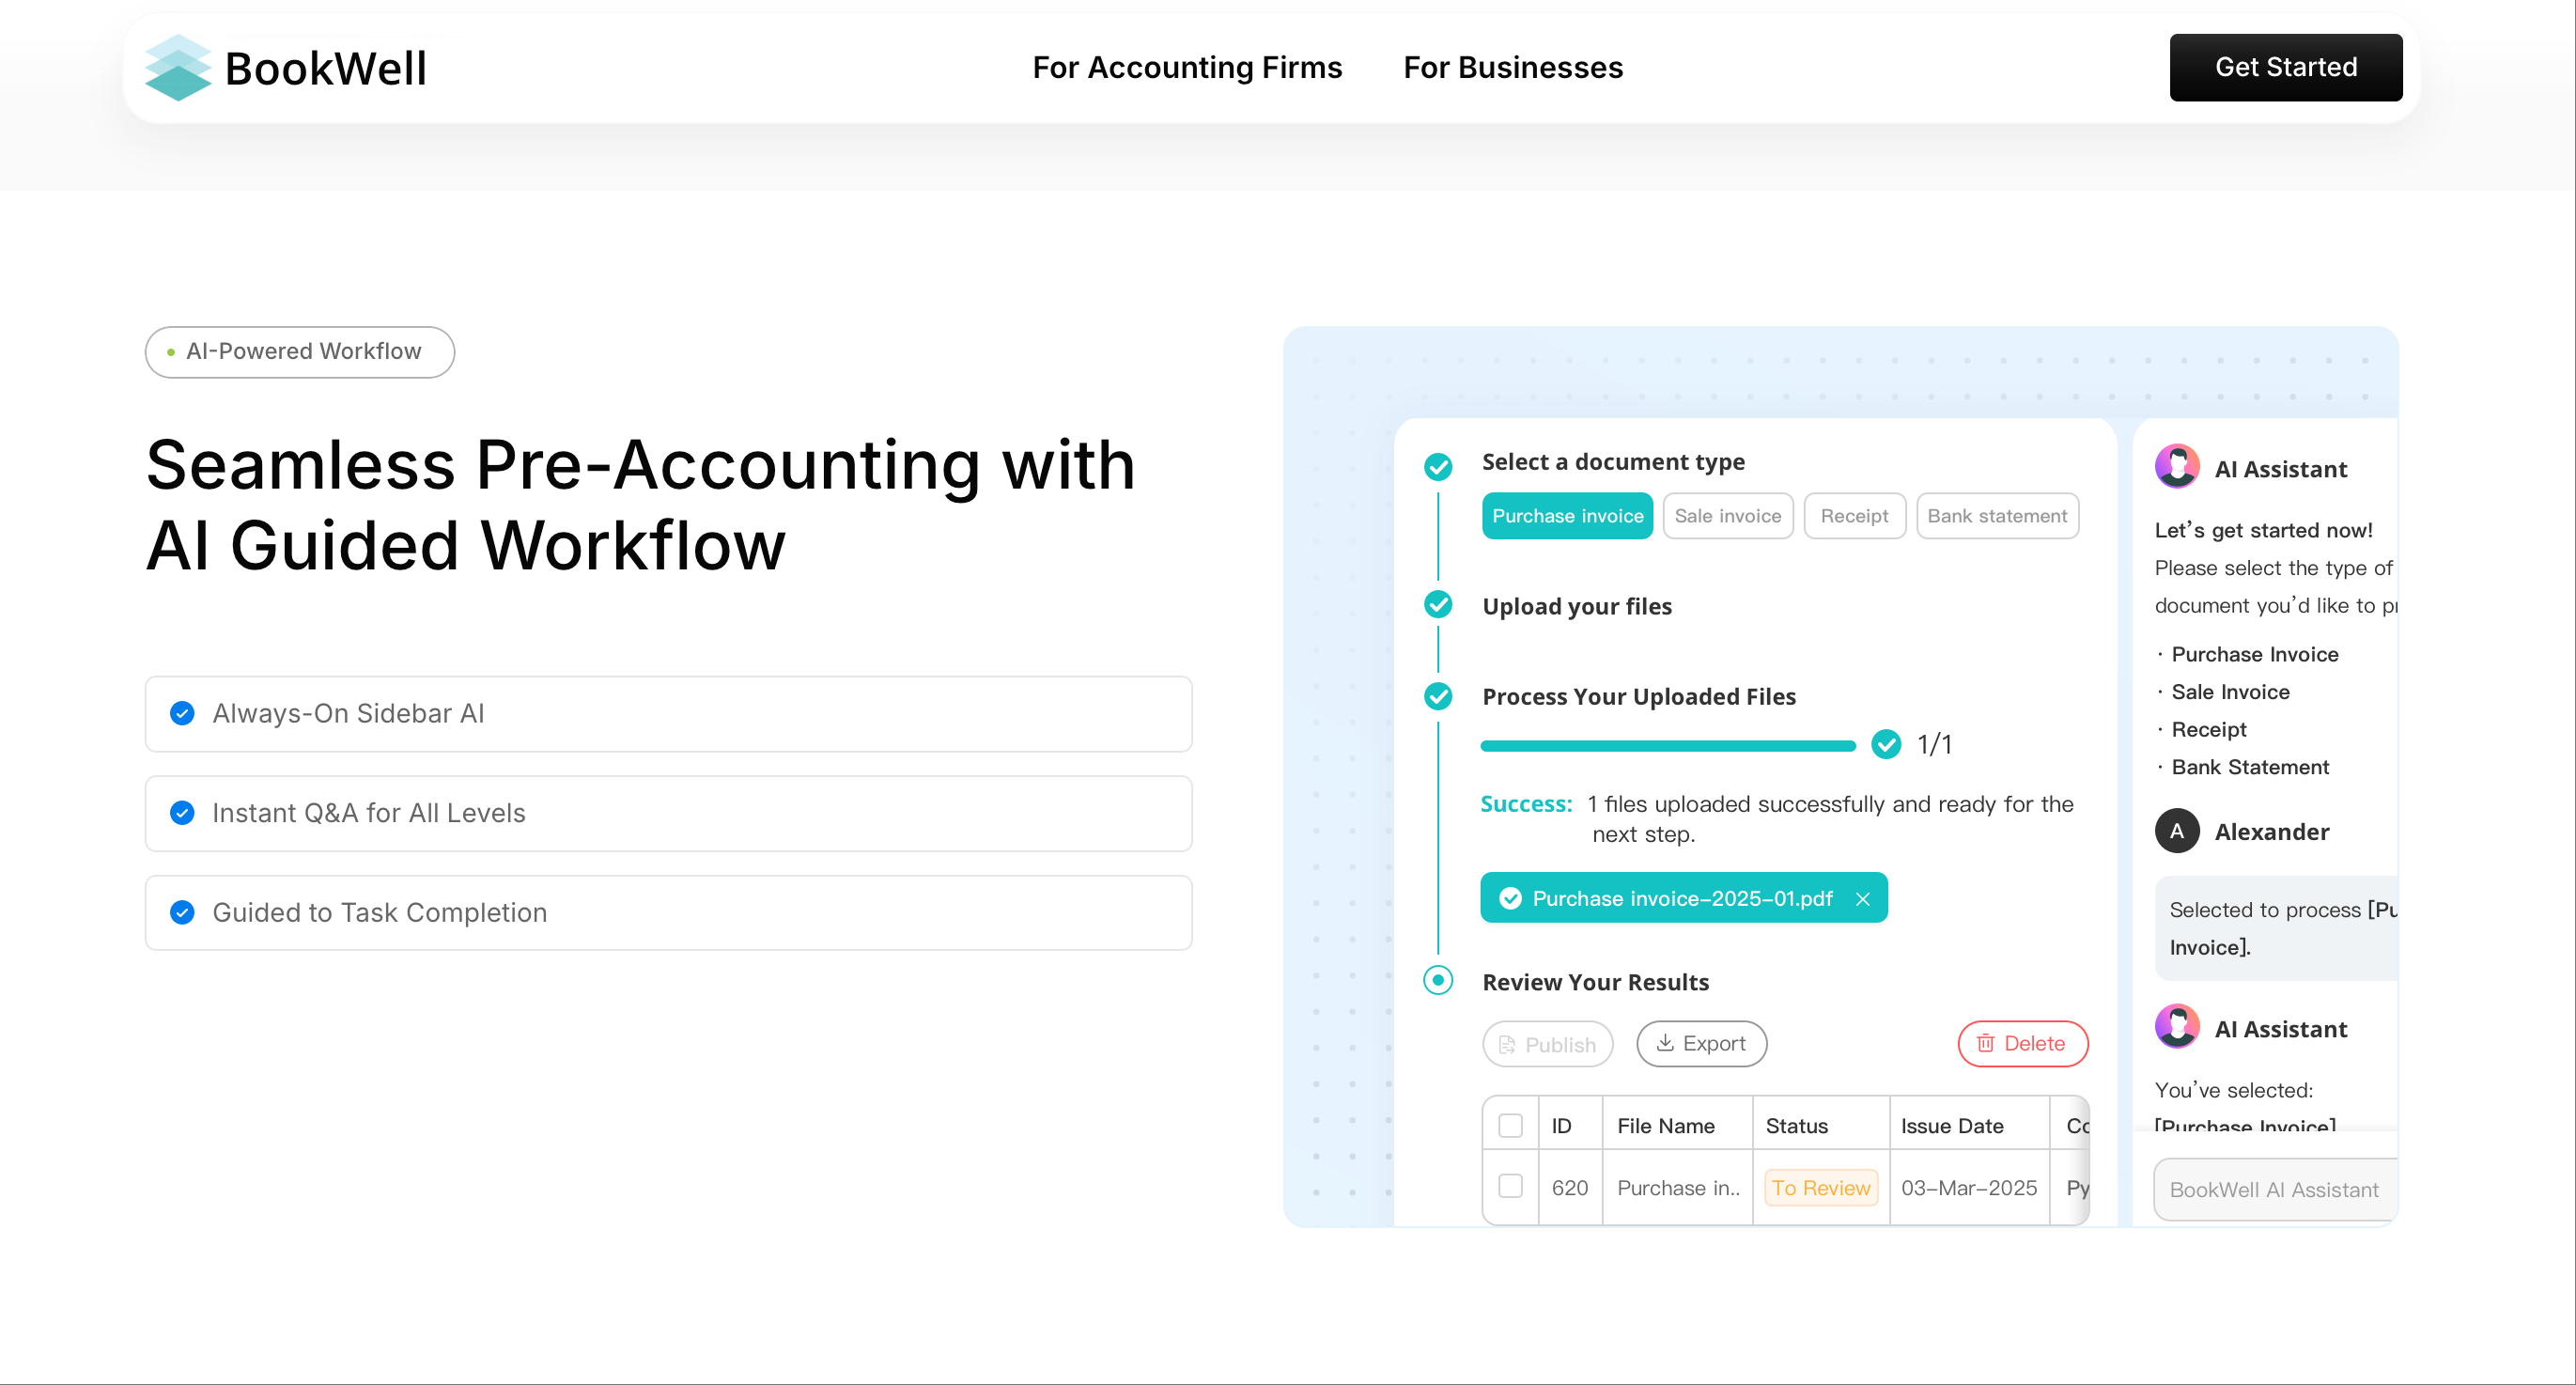Choose the Receipt document type
2576x1385 pixels.
tap(1854, 516)
